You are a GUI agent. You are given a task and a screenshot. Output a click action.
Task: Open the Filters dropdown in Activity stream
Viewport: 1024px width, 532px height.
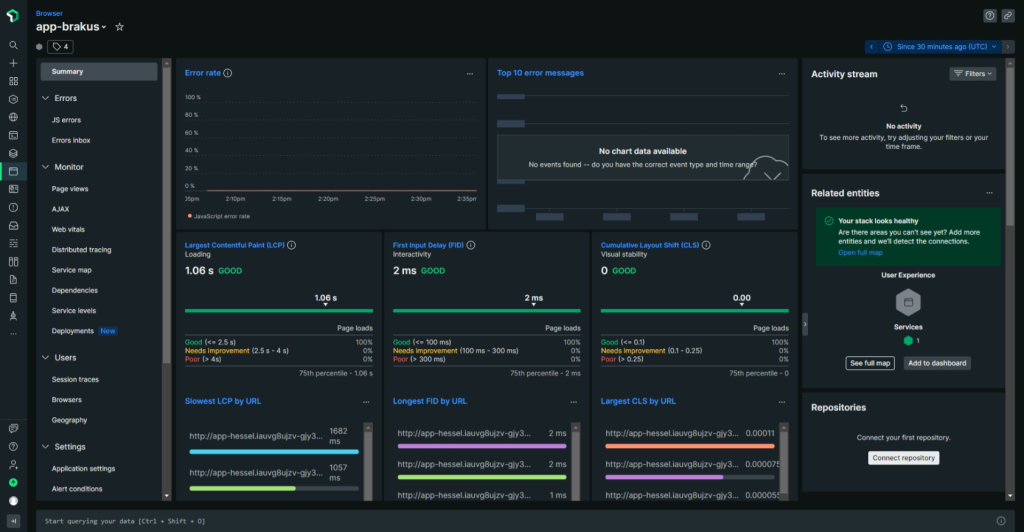pyautogui.click(x=972, y=74)
